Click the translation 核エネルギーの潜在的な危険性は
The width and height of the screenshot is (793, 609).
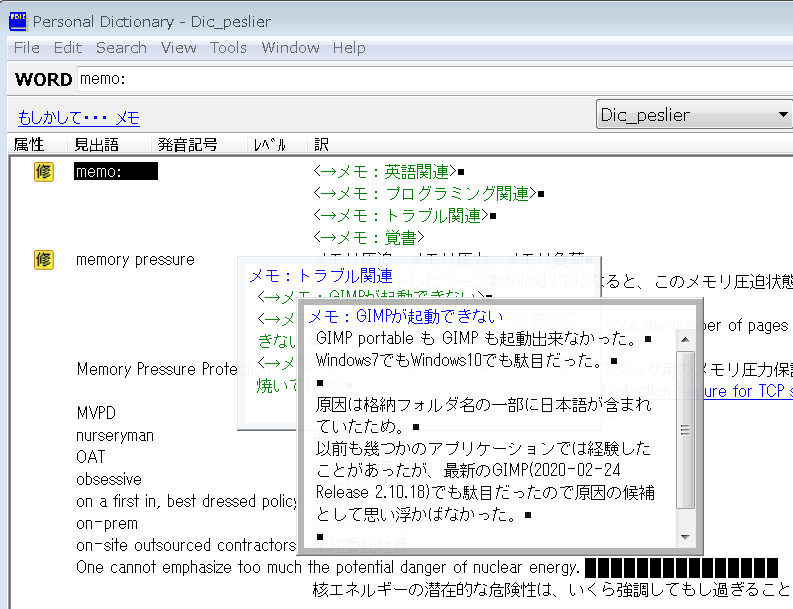click(x=435, y=590)
